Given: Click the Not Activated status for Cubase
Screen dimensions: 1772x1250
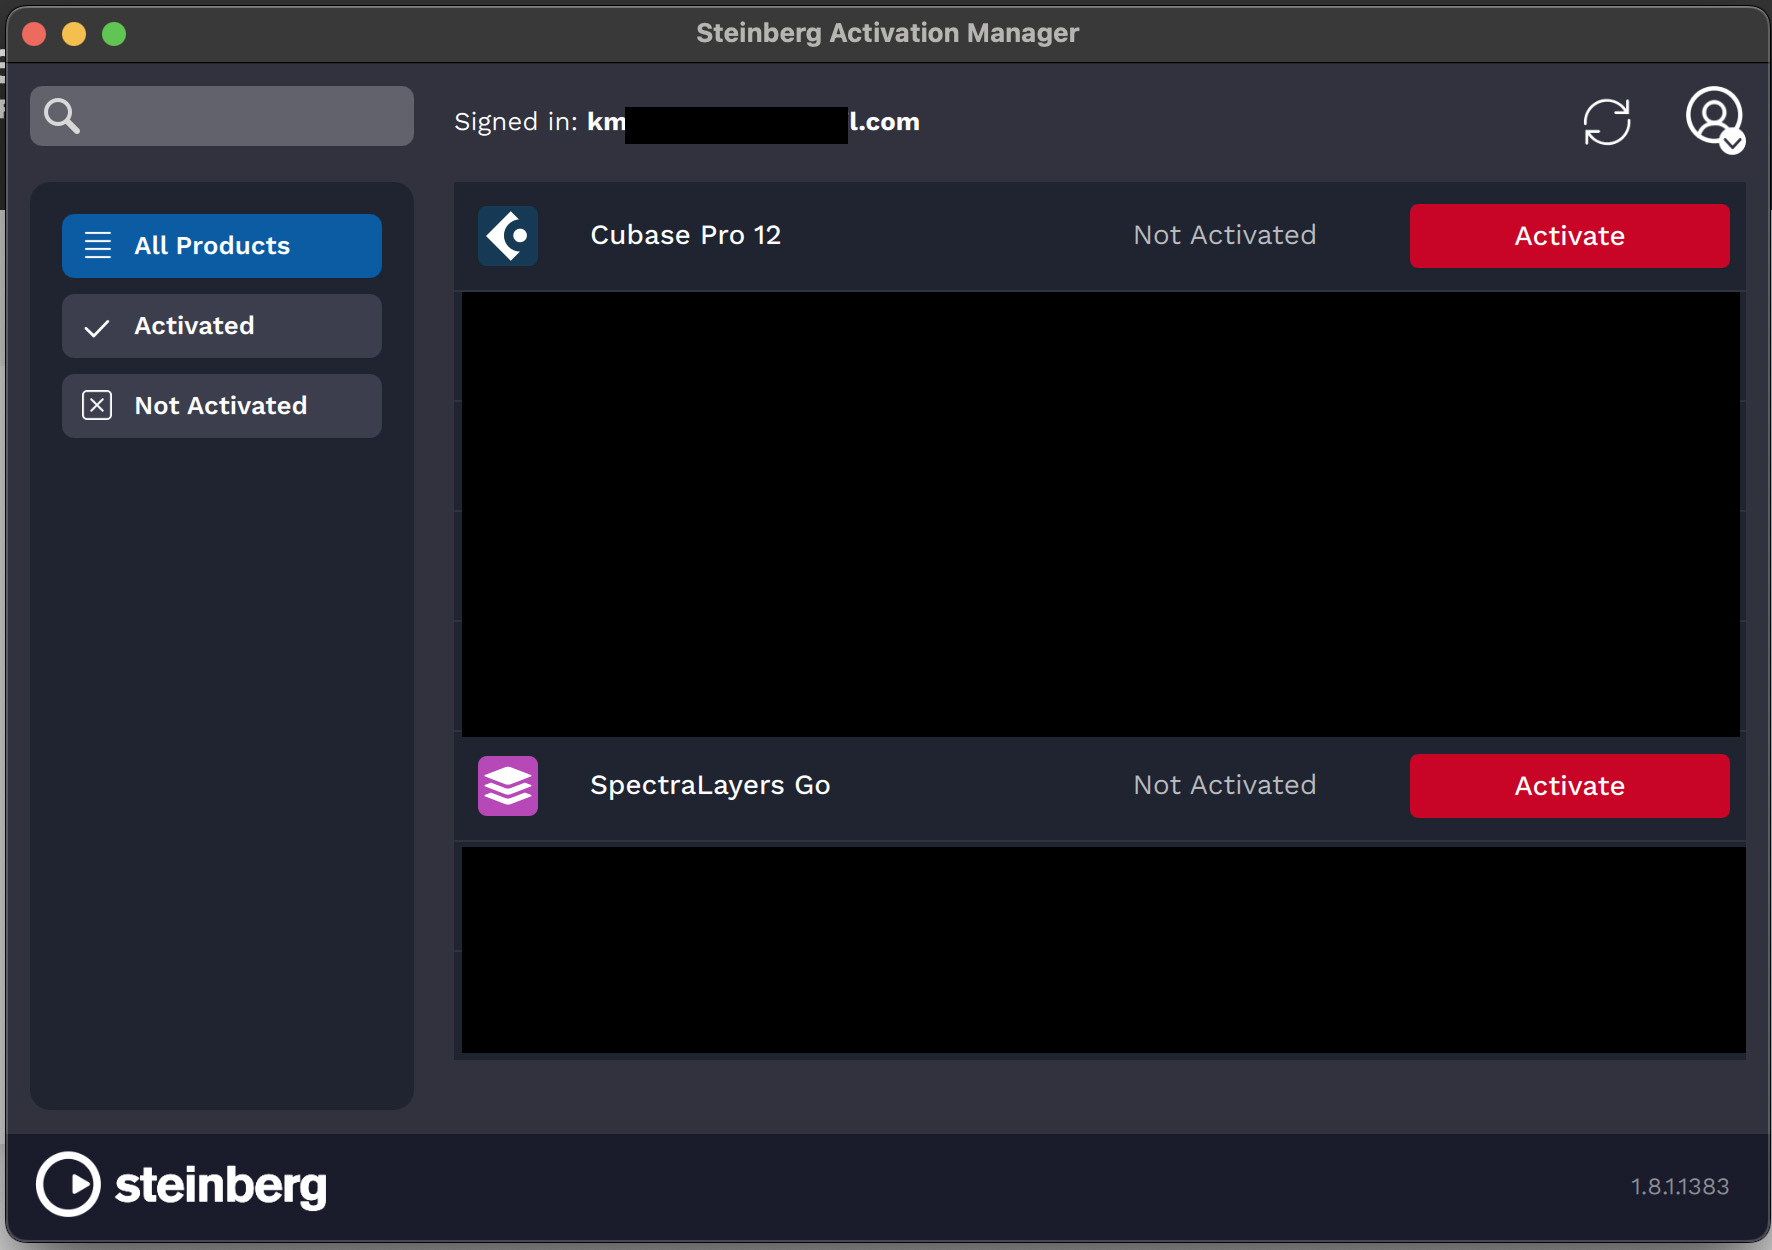Looking at the screenshot, I should 1224,235.
